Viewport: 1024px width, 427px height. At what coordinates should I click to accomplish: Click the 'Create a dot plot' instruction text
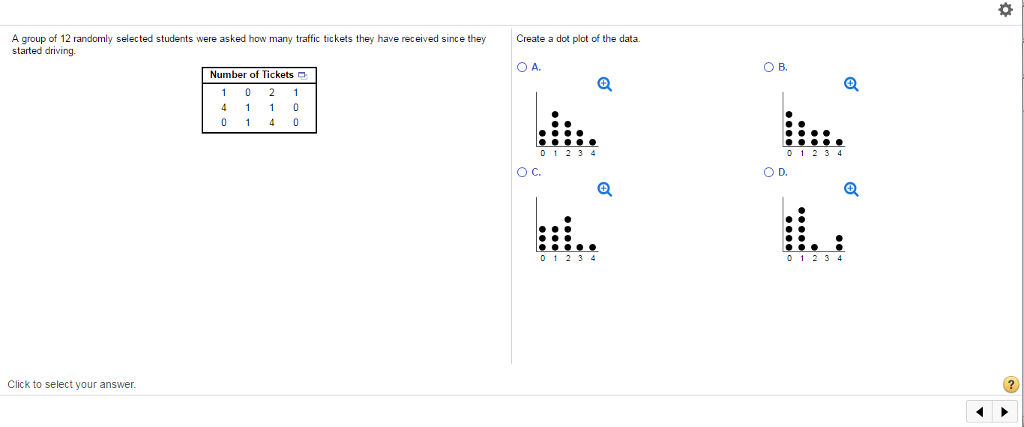point(579,39)
